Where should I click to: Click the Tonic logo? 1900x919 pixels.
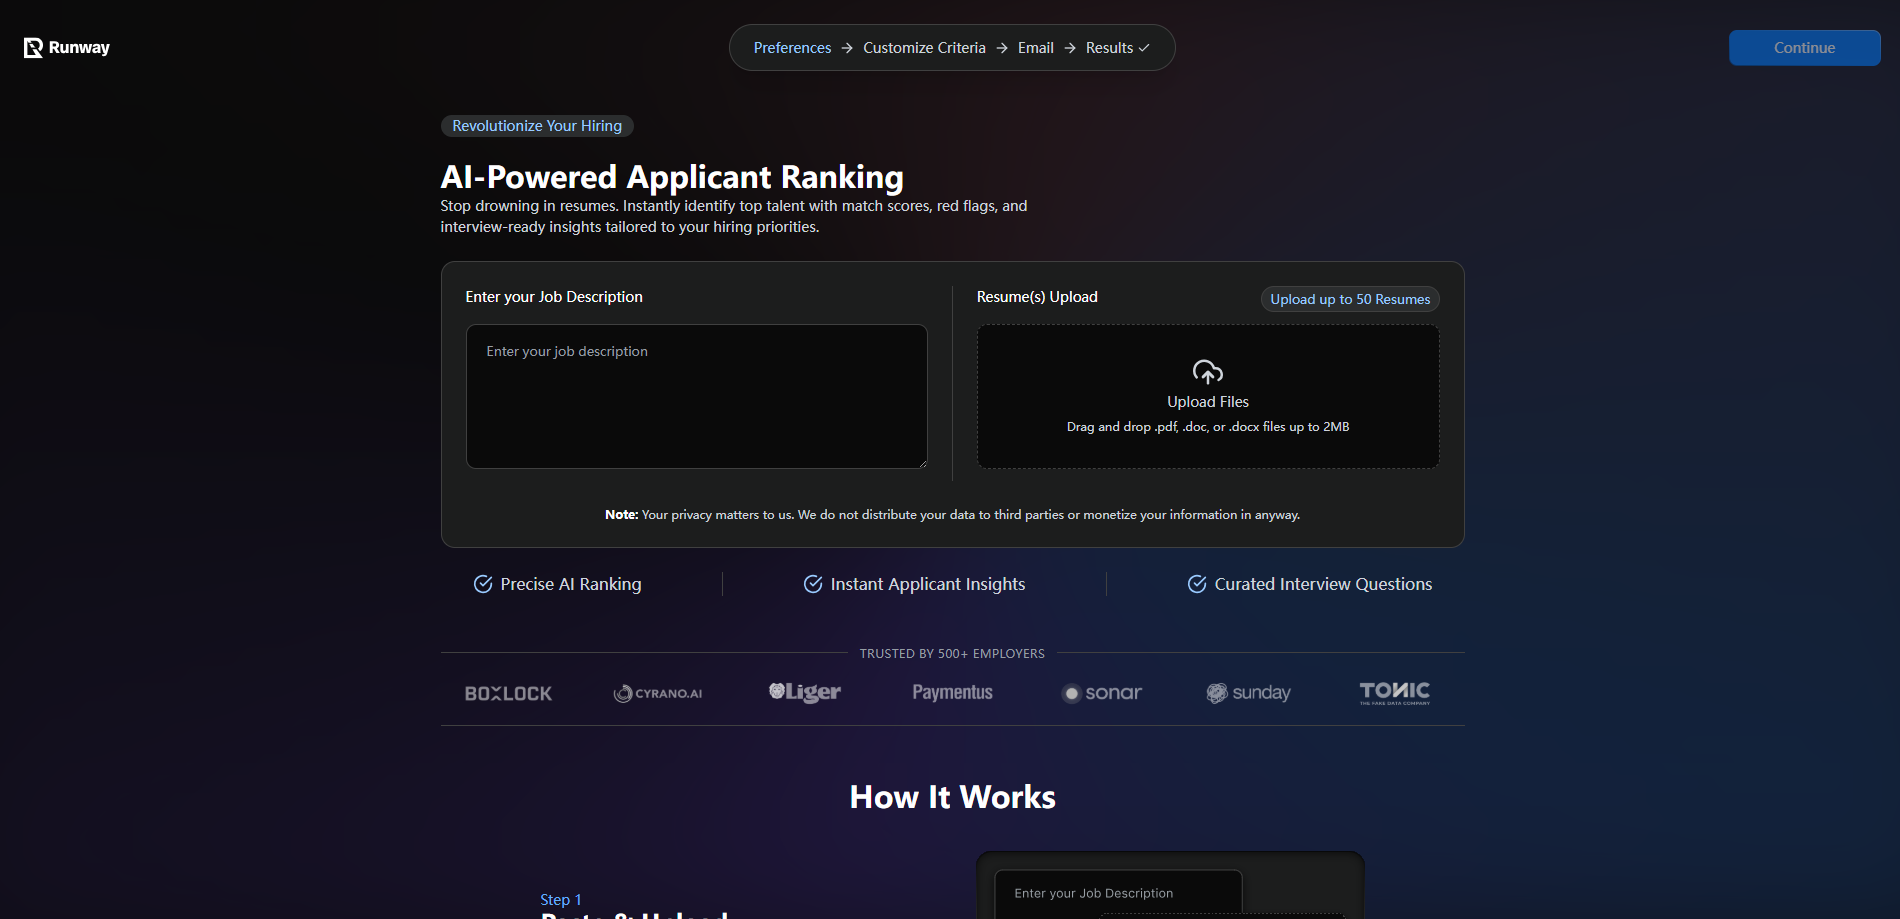1394,691
